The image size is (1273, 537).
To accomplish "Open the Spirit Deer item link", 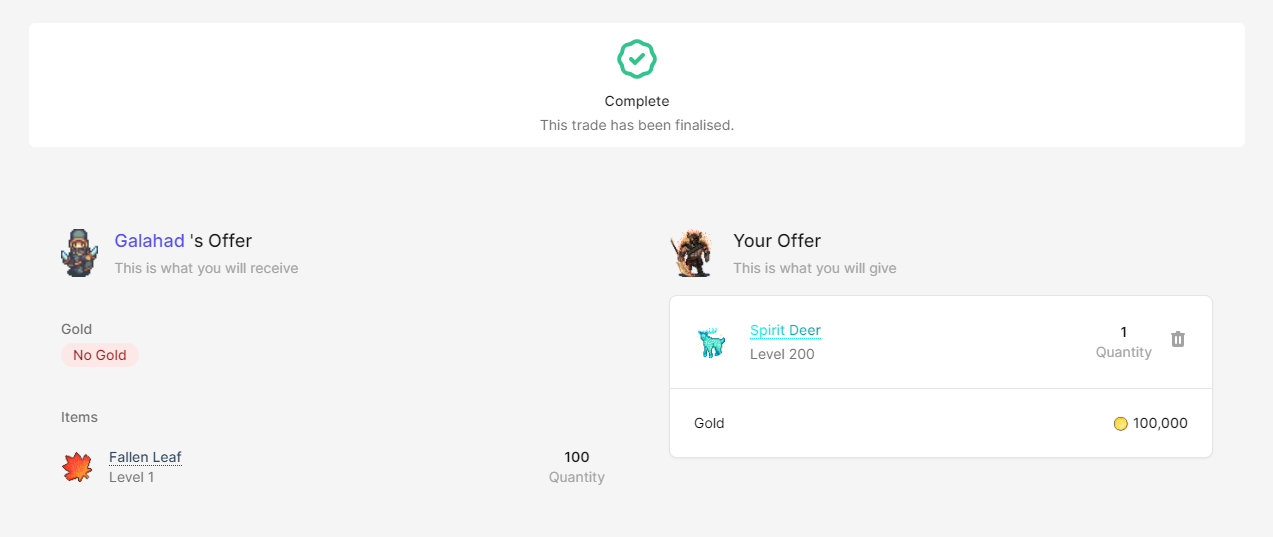I will (x=785, y=330).
